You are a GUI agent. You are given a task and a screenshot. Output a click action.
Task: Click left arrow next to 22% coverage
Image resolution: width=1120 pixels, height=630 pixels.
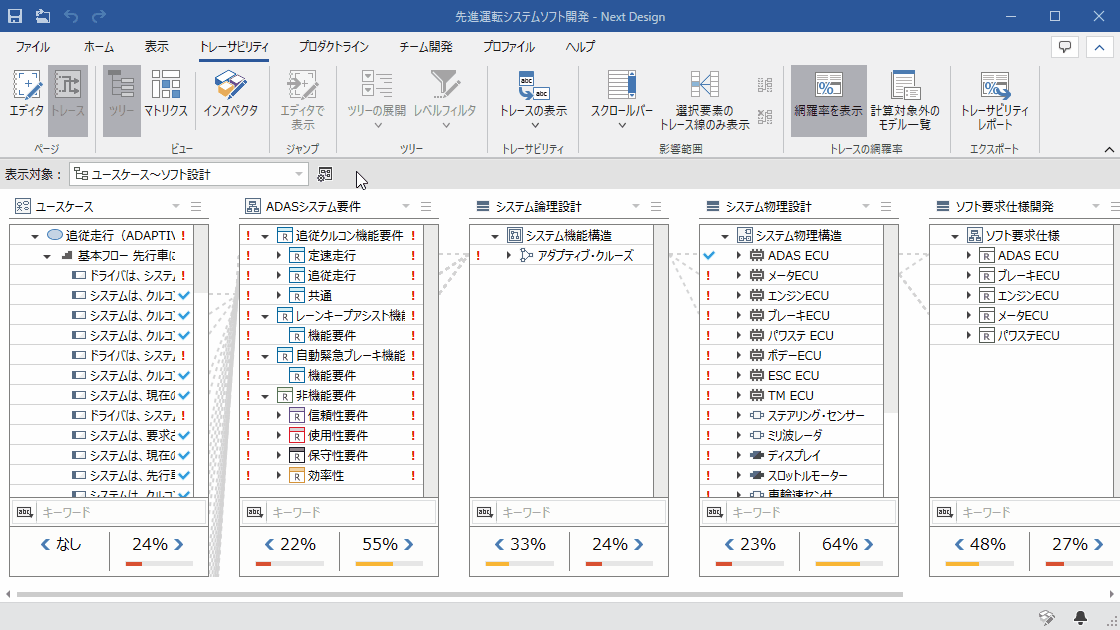(269, 544)
